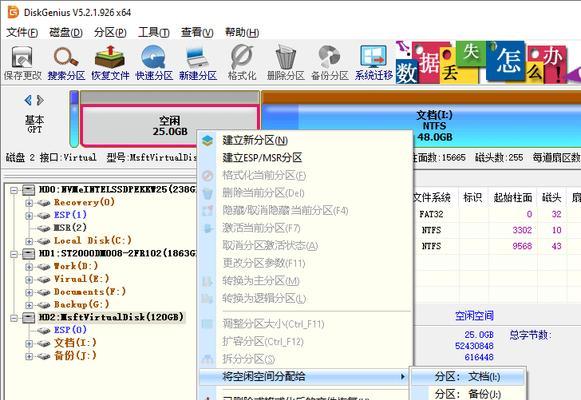Viewport: 581px width, 400px height.
Task: Open the 工具(T) menu
Action: 154,33
